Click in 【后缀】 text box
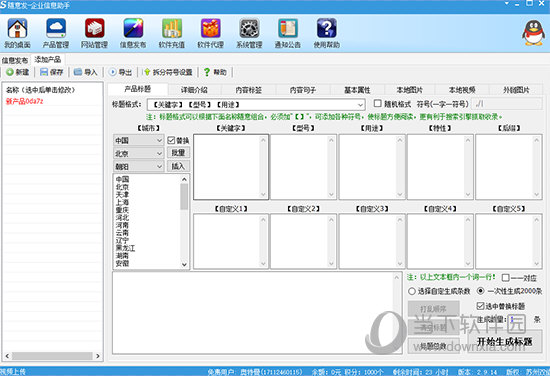 (509, 167)
